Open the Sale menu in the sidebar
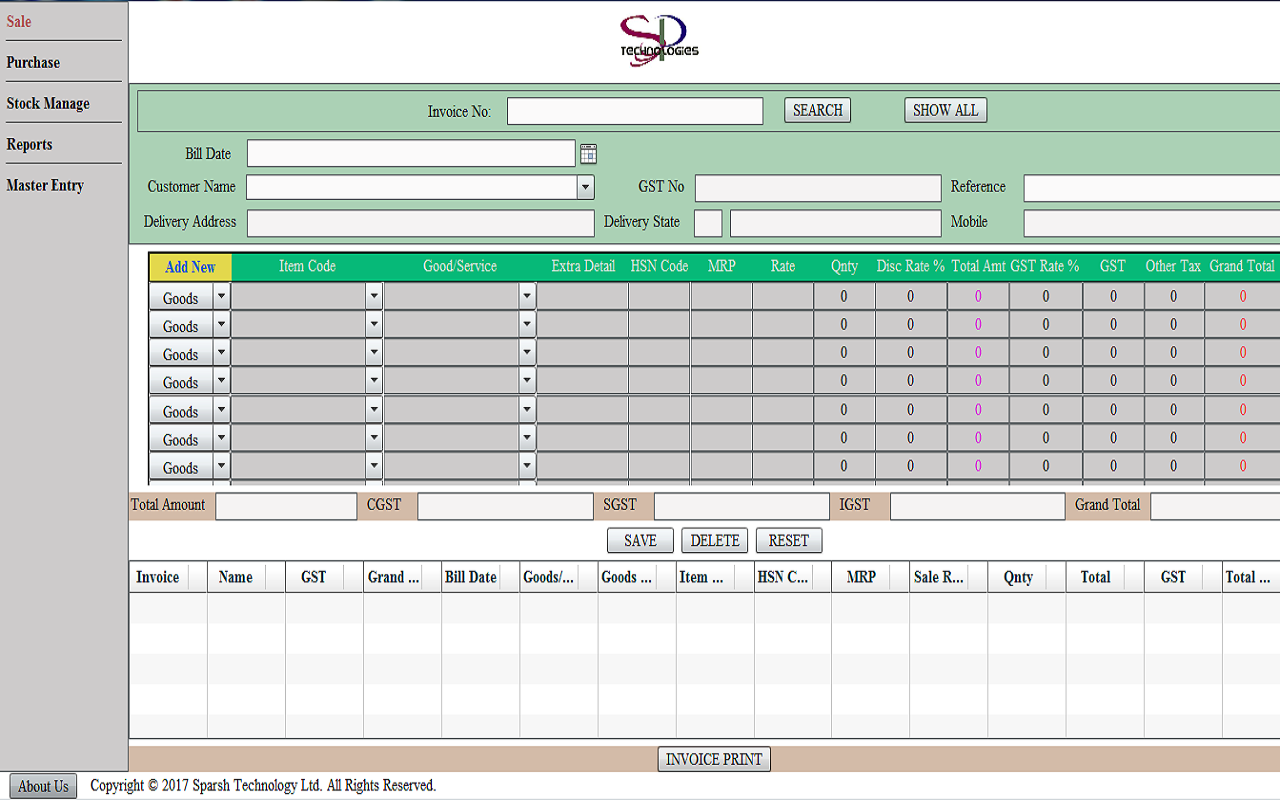The width and height of the screenshot is (1280, 800). click(x=19, y=21)
